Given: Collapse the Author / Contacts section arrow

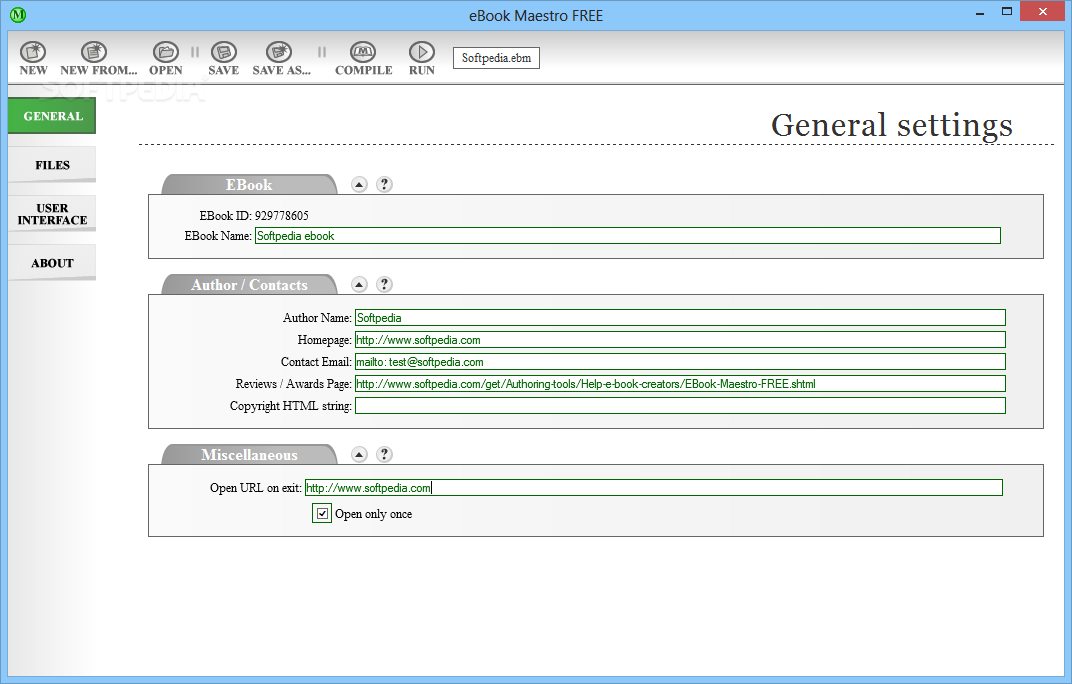Looking at the screenshot, I should [x=359, y=284].
